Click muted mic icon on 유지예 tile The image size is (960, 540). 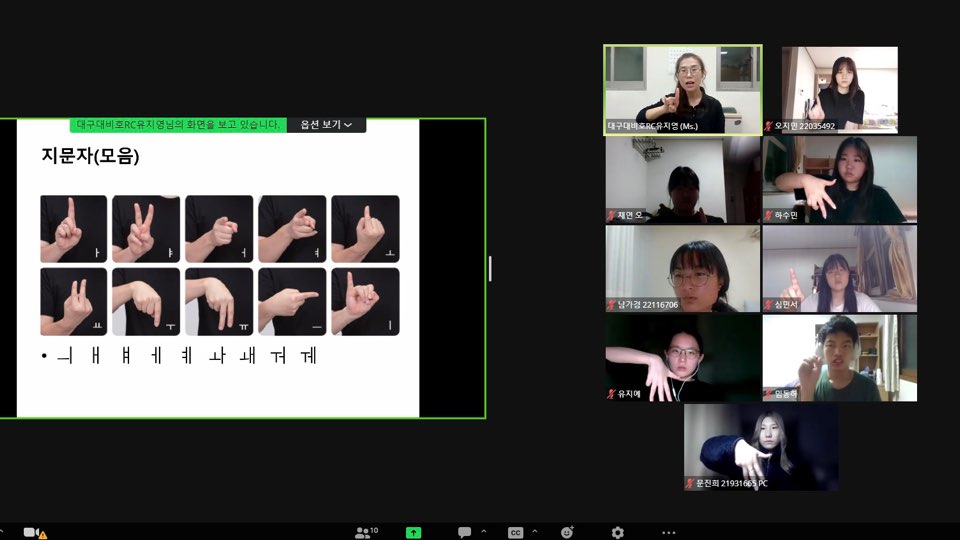point(611,394)
